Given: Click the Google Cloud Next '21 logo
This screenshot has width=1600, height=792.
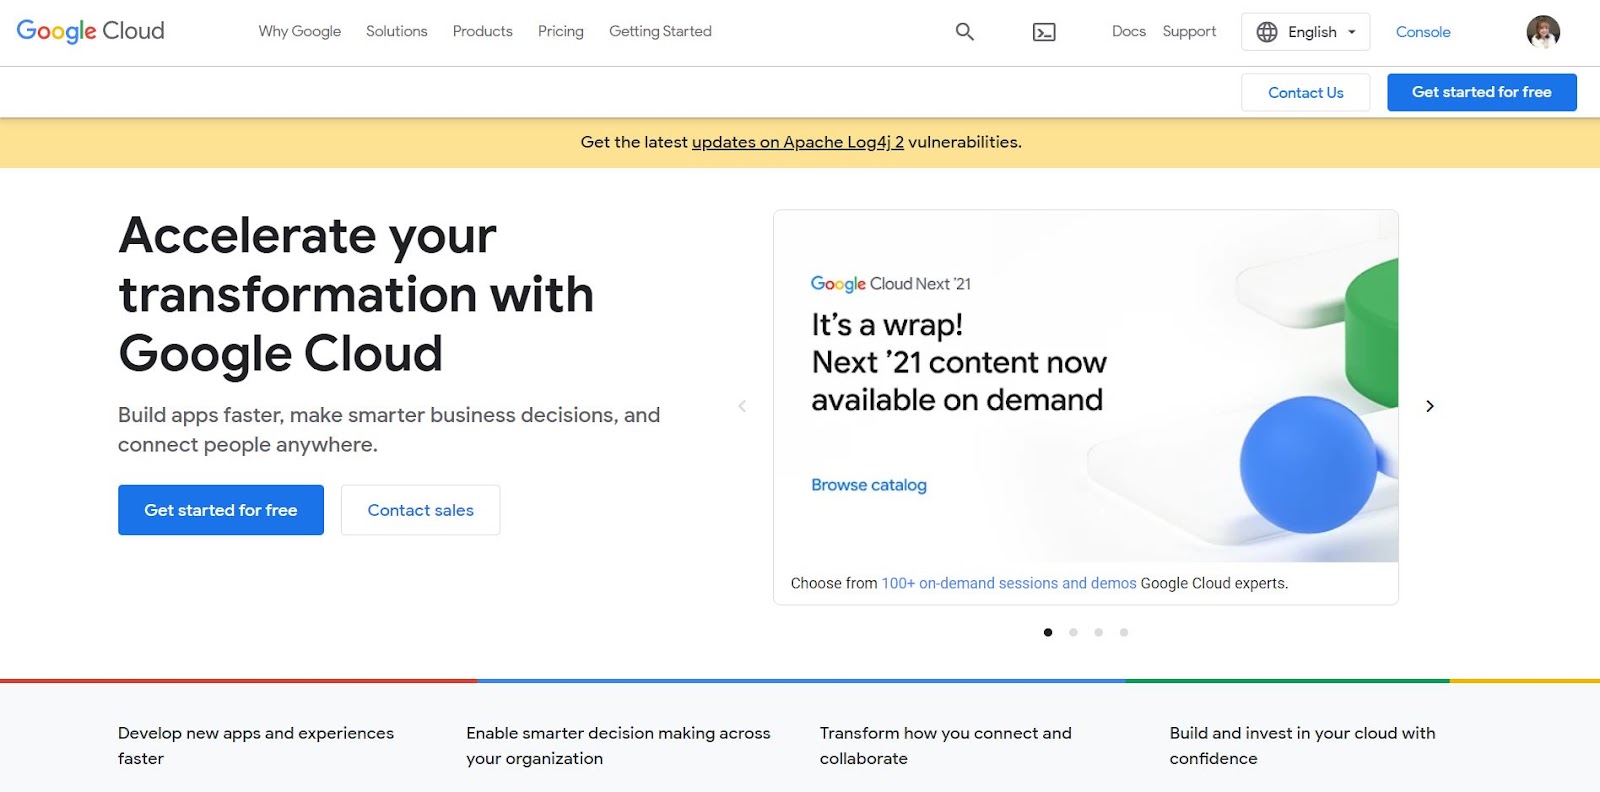Looking at the screenshot, I should coord(891,284).
